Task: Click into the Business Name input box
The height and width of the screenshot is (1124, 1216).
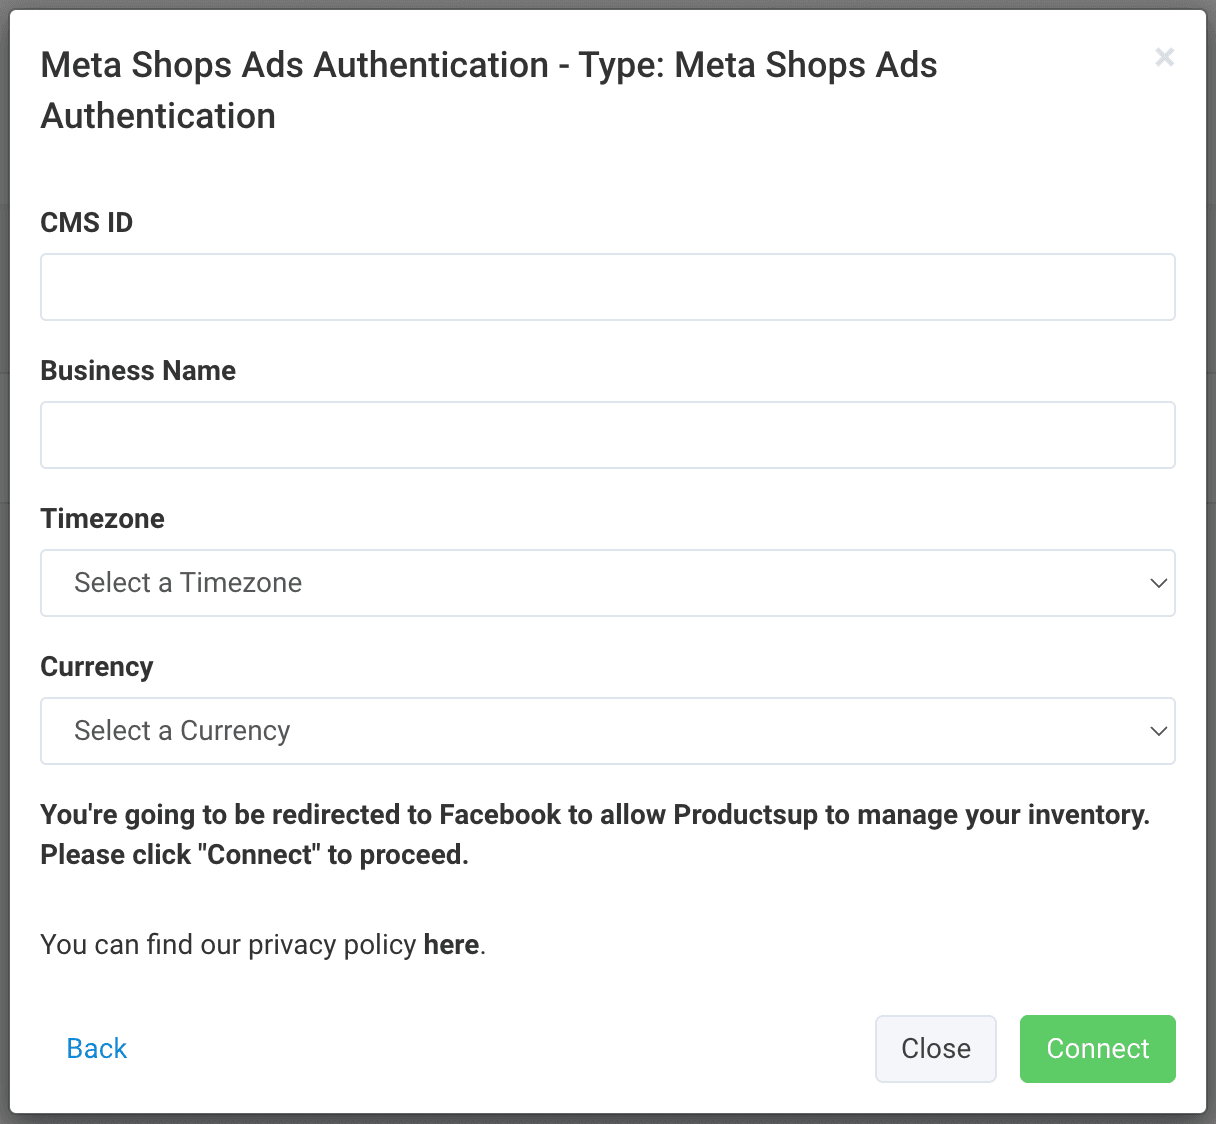Action: [607, 435]
